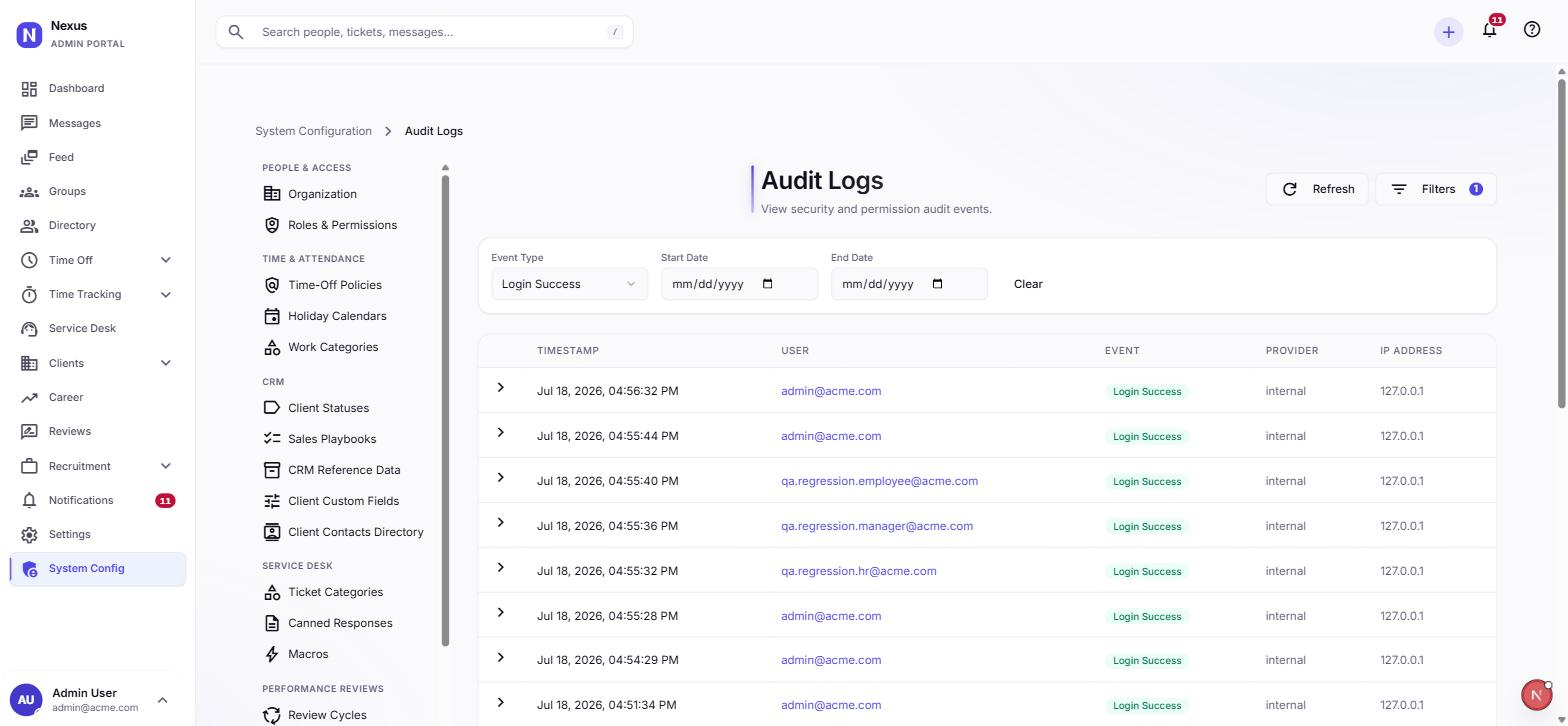Expand the 04:56:32 PM log row

(501, 388)
